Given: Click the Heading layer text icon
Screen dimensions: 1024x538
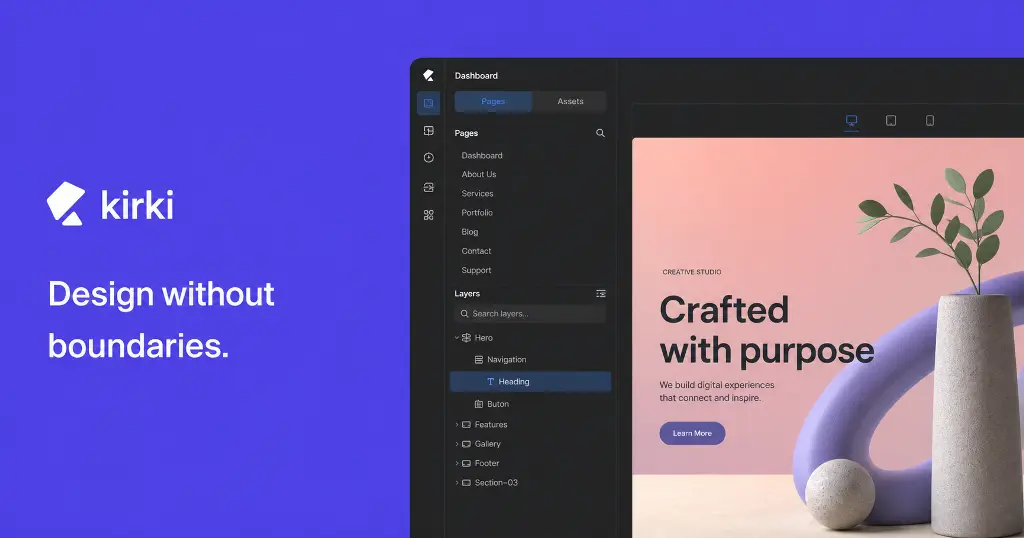Looking at the screenshot, I should tap(490, 382).
